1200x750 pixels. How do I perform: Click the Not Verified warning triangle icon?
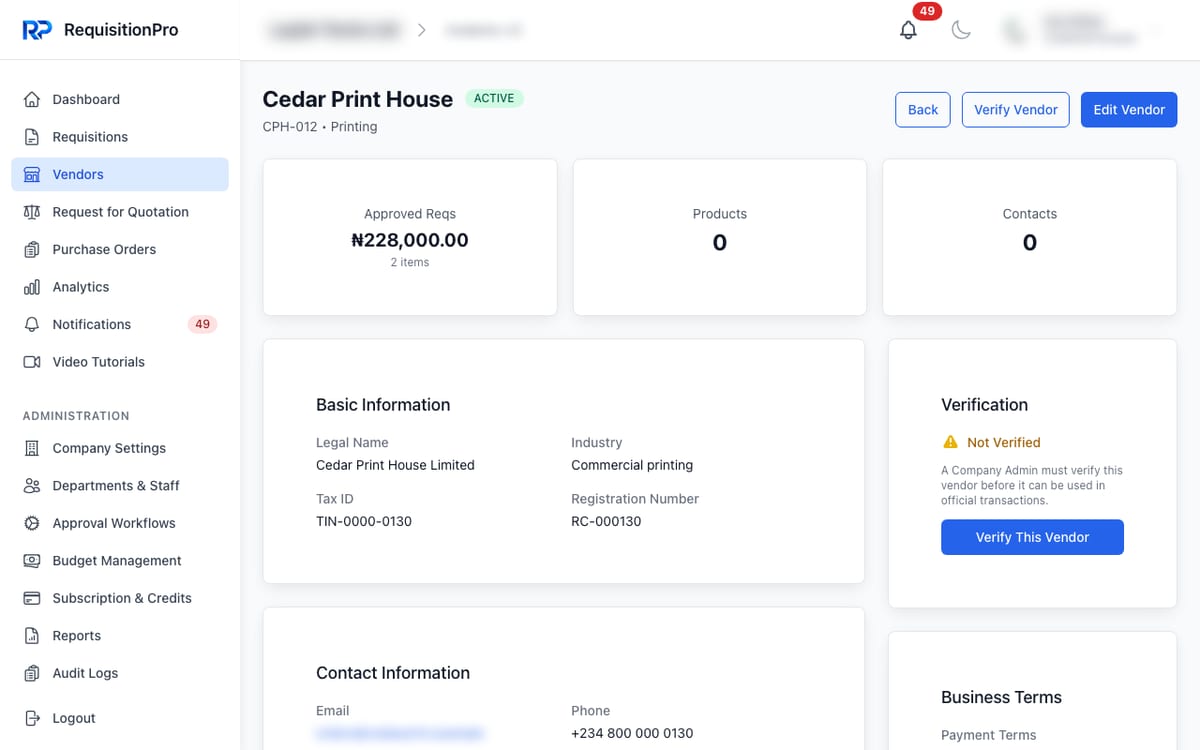coord(950,442)
